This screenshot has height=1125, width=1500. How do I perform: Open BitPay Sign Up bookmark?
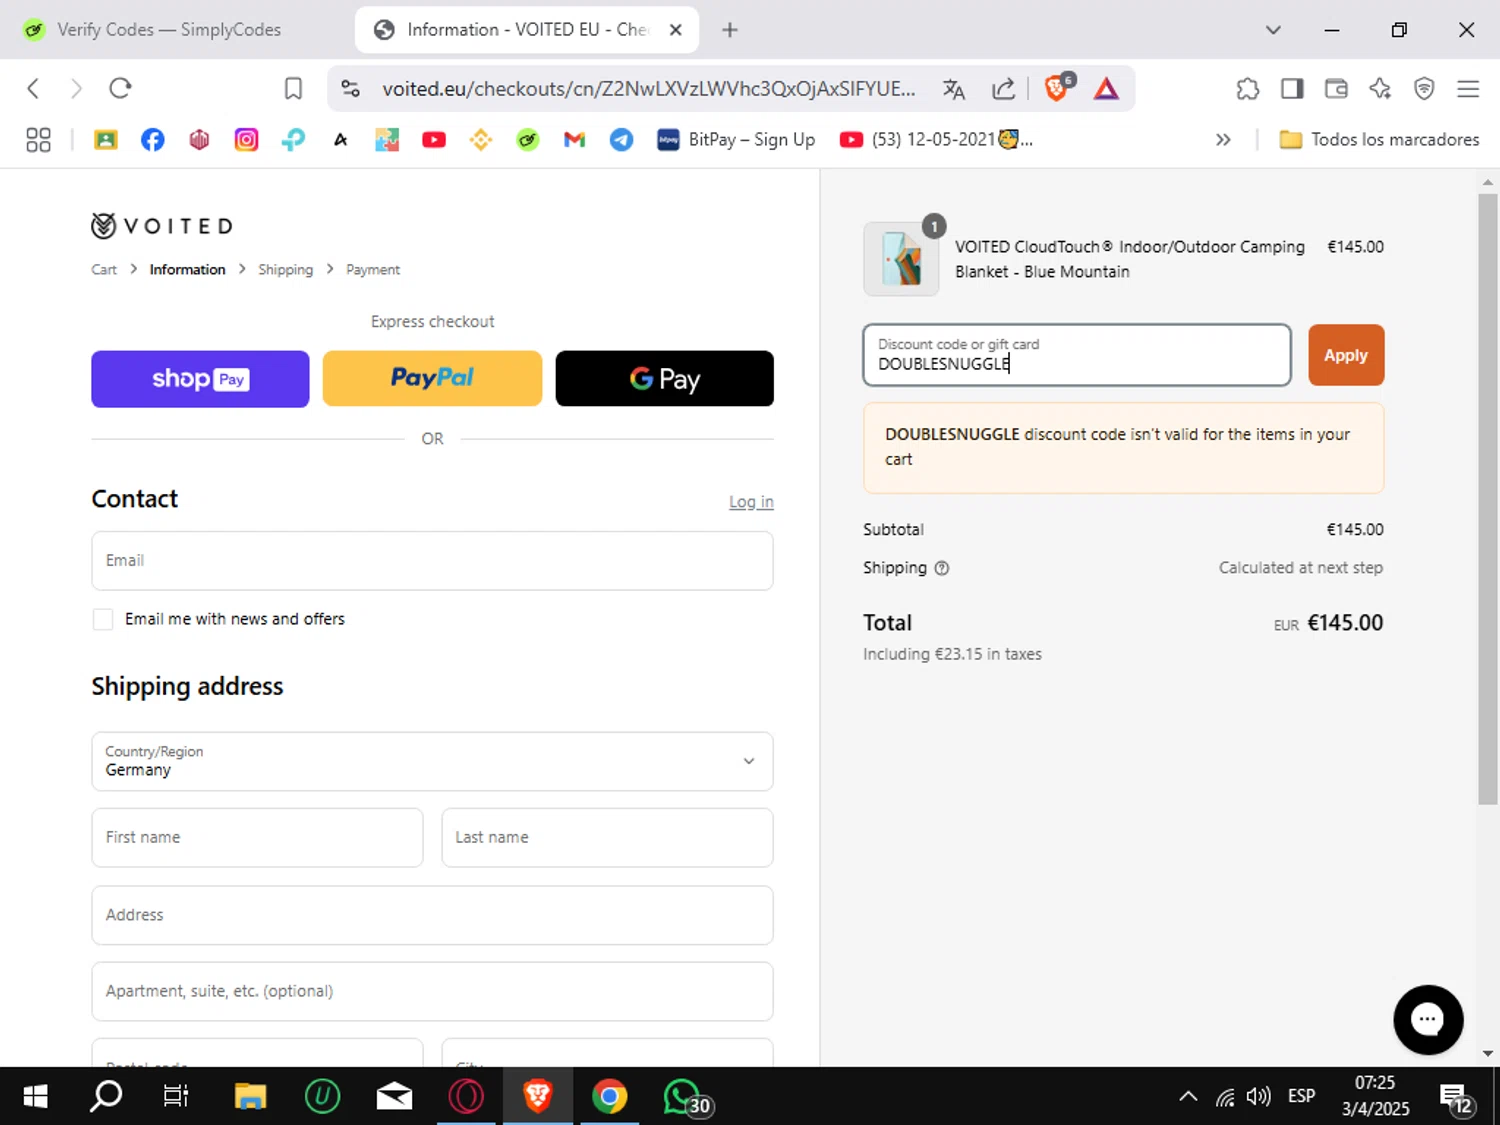point(736,140)
